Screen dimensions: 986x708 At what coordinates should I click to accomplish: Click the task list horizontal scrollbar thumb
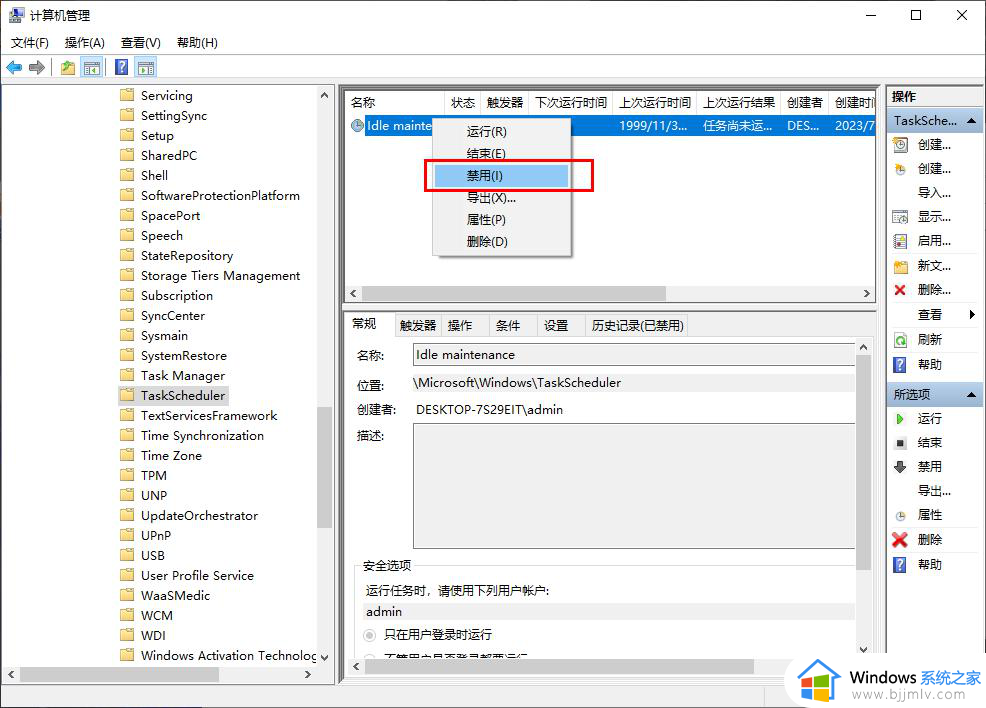click(514, 294)
